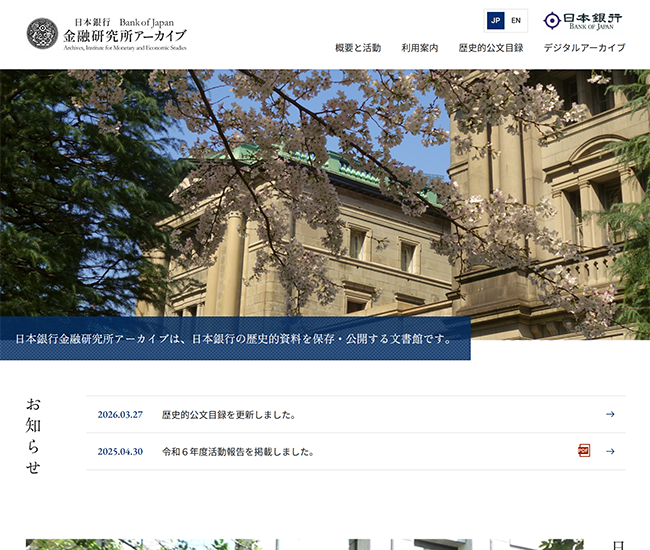Screen dimensions: 650x550
Task: Click the date 2025.04.30
Action: pos(120,451)
